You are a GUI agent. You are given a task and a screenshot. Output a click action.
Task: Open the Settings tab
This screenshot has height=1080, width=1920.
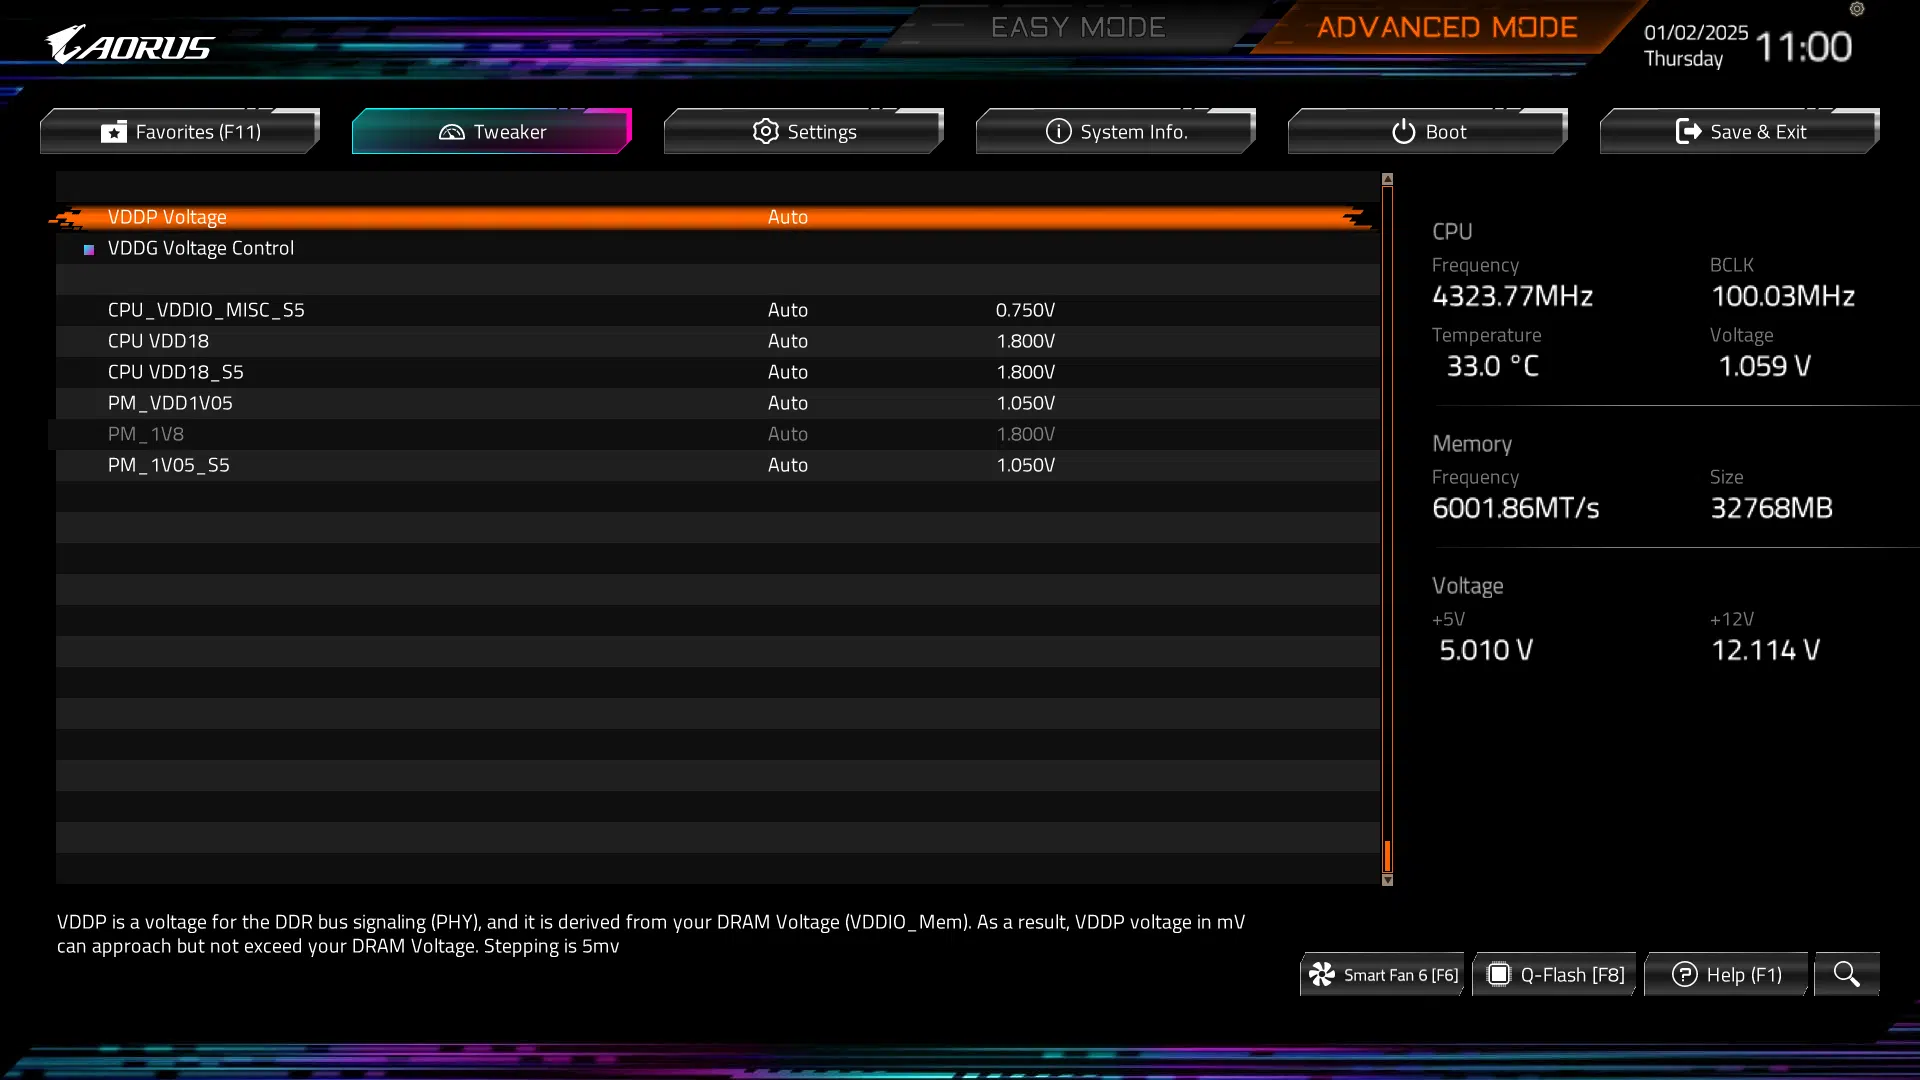[x=804, y=131]
